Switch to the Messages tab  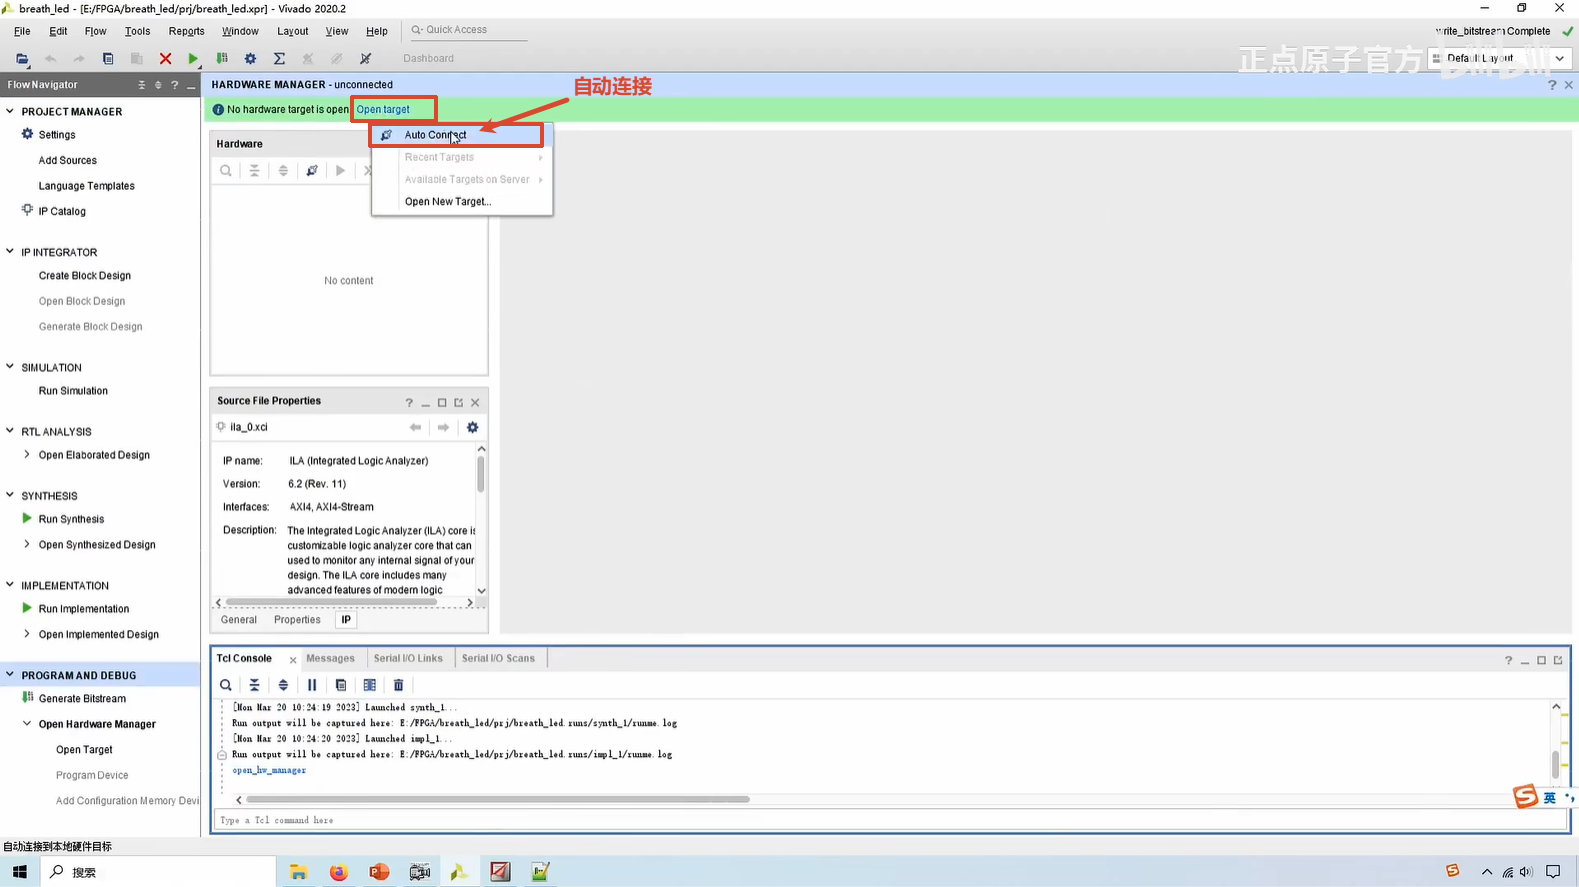coord(330,658)
